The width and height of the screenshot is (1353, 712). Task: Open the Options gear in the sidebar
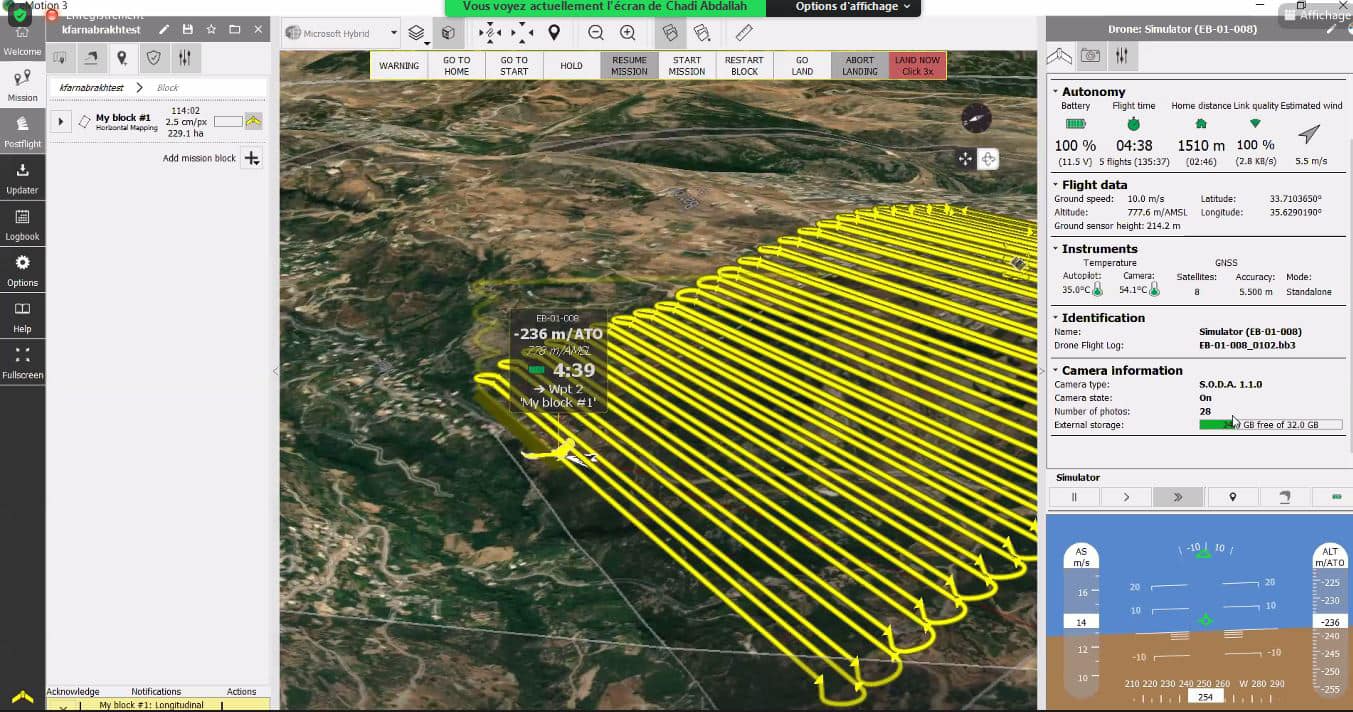[x=22, y=270]
